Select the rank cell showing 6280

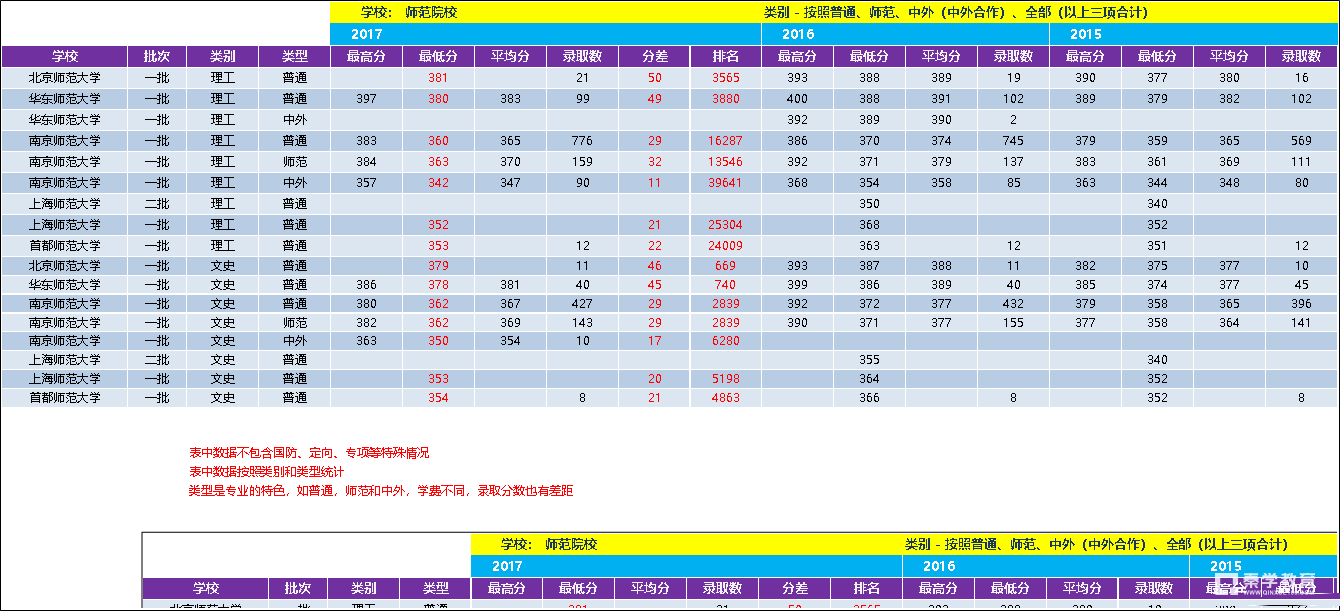point(725,341)
